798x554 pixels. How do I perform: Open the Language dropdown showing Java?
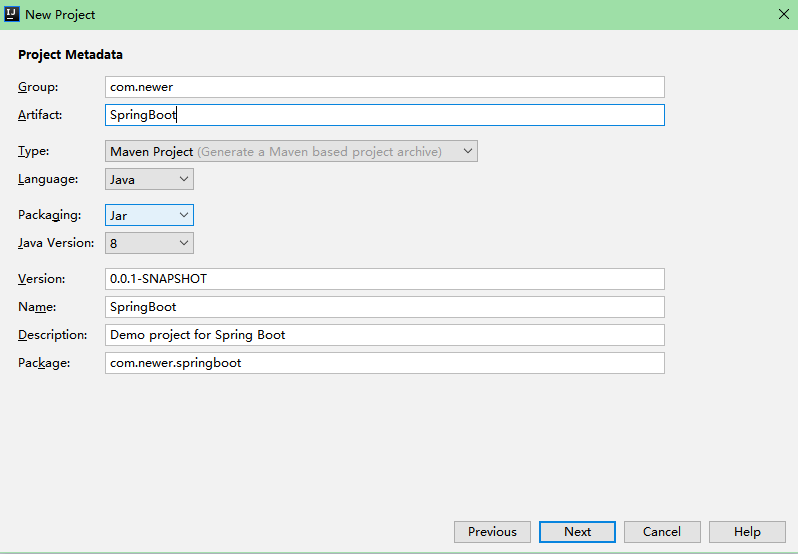(149, 179)
